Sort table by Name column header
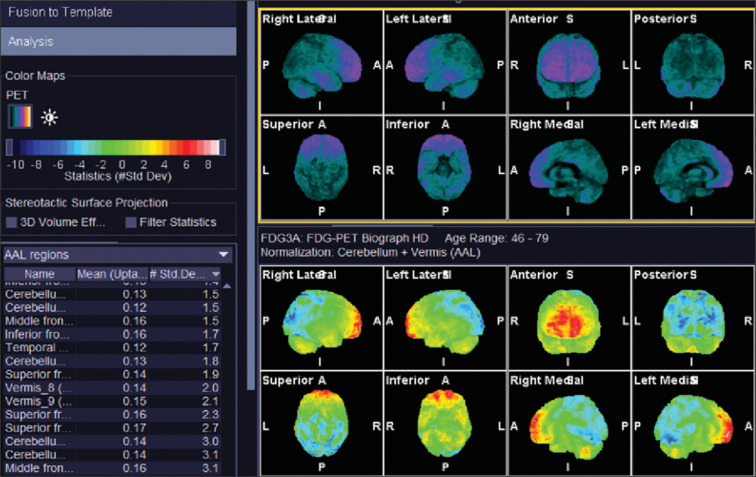Screen dimensions: 756x477 40,274
